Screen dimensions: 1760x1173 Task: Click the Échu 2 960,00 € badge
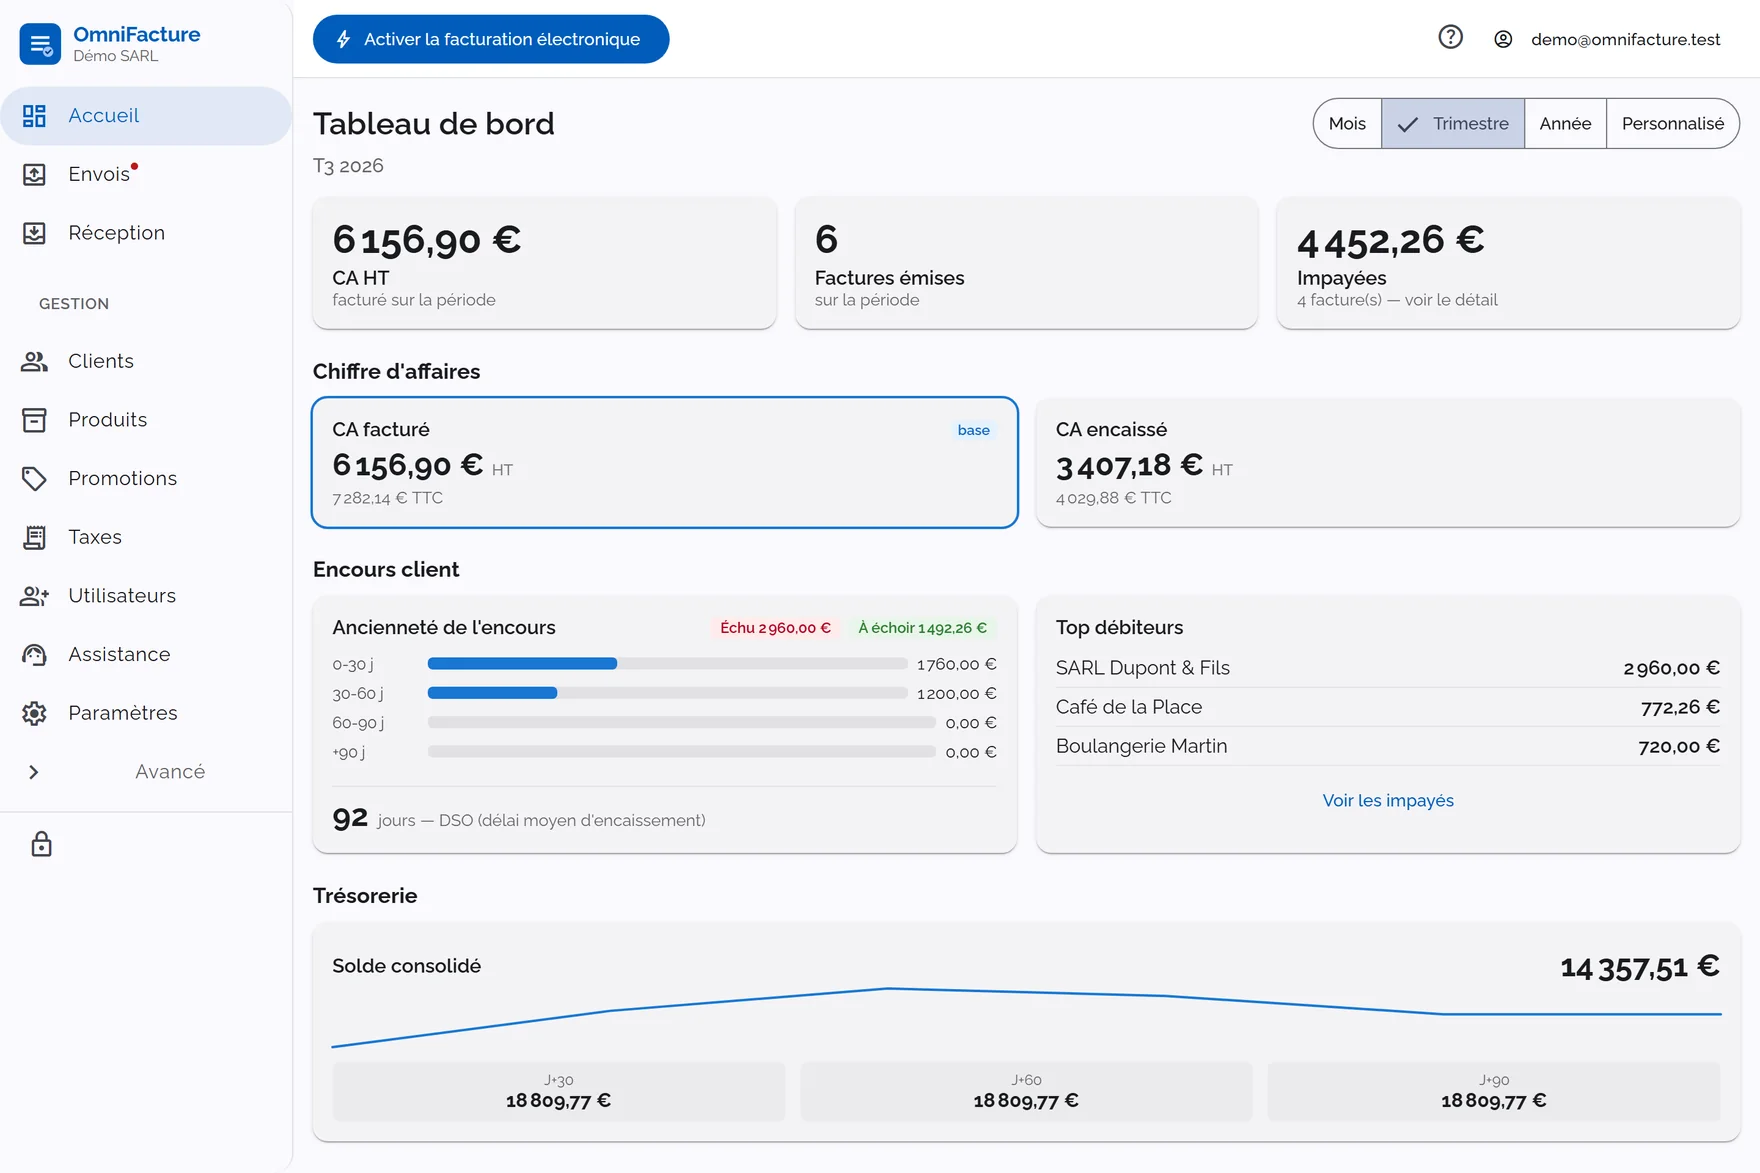[x=775, y=628]
